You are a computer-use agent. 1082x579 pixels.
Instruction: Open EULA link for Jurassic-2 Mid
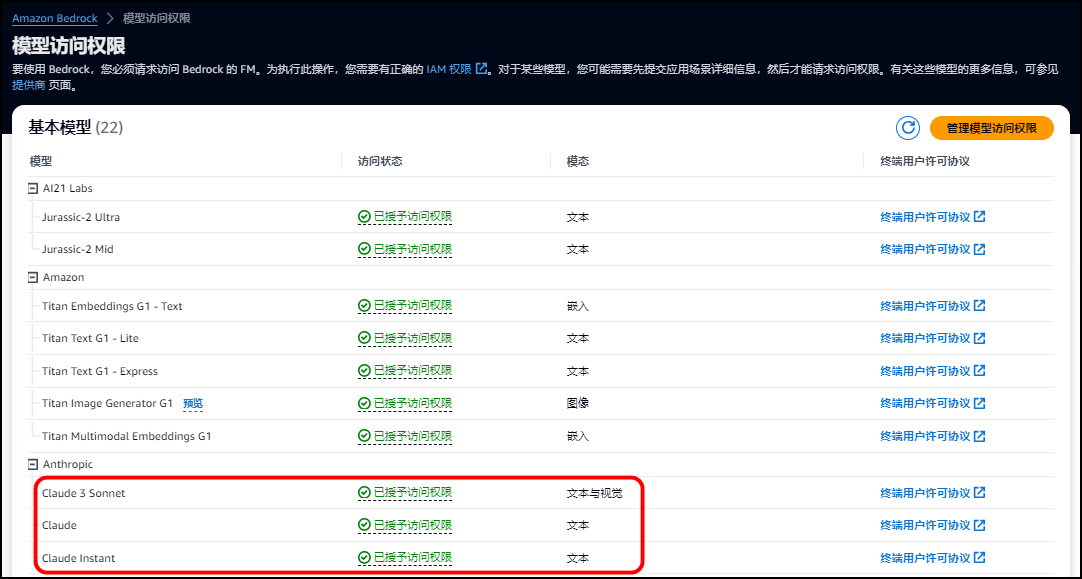click(x=933, y=249)
